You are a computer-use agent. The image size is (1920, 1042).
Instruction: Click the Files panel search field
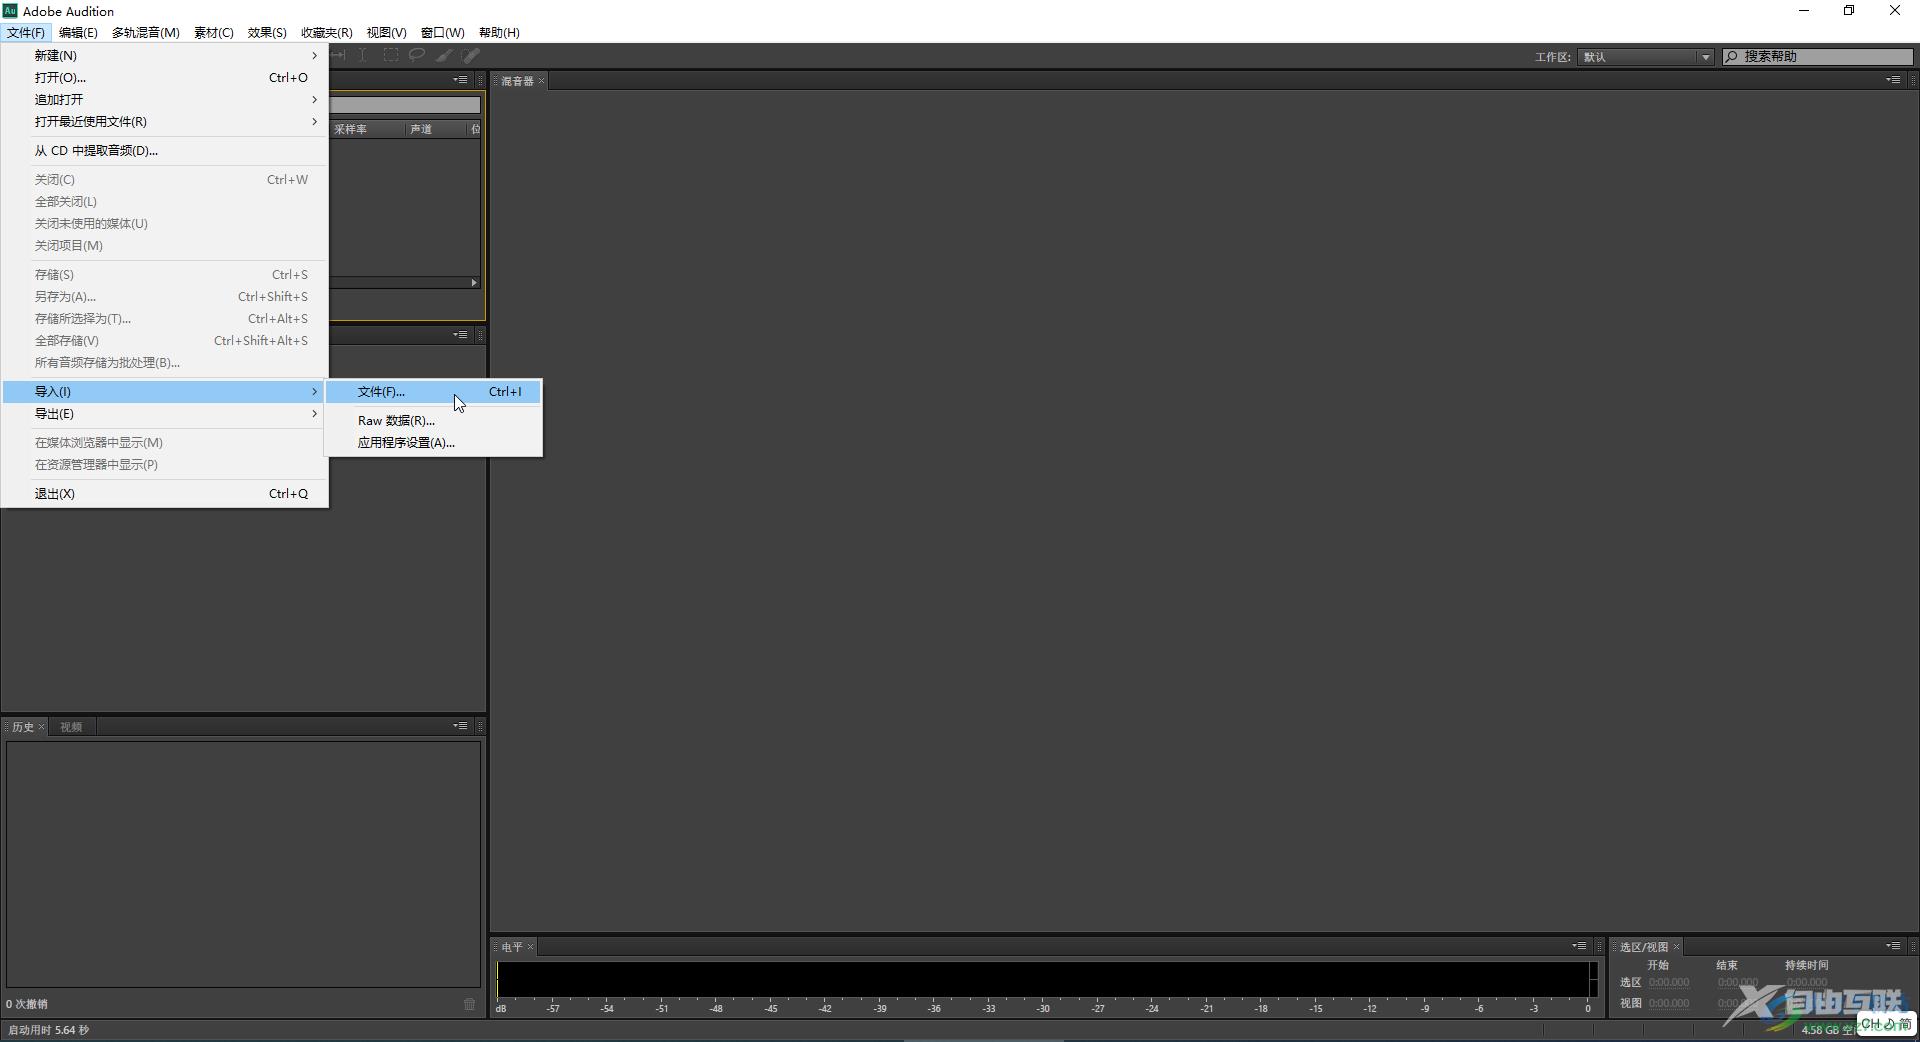point(405,104)
